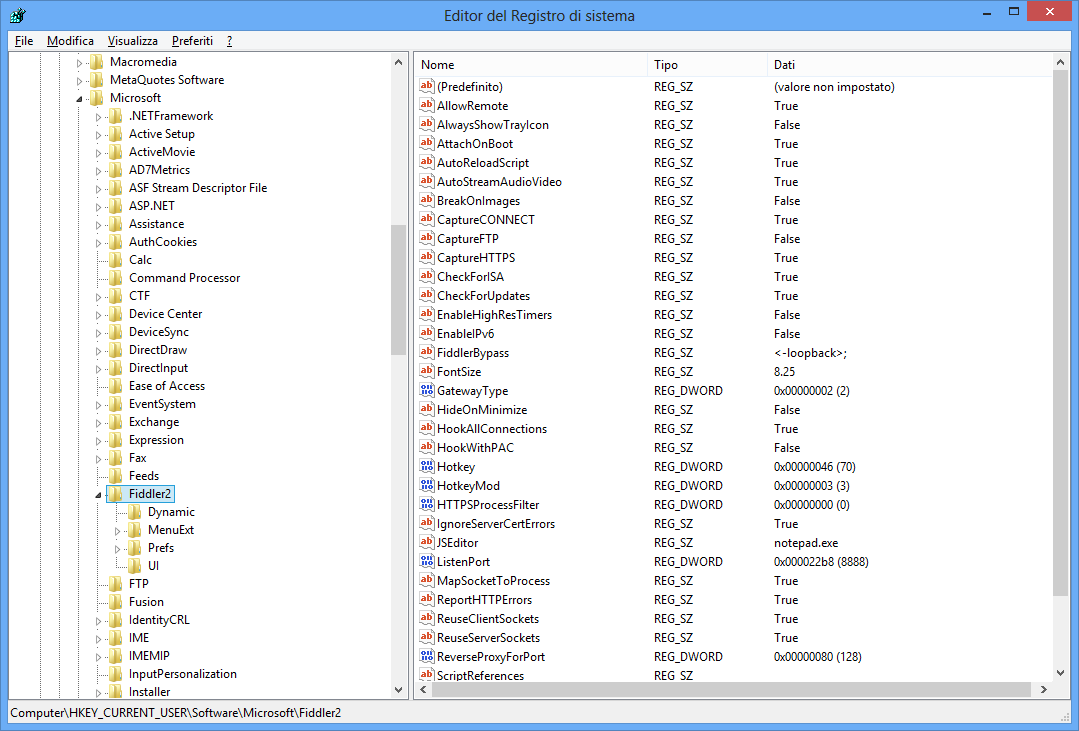
Task: Expand the MenuExt subkey
Action: [x=118, y=531]
